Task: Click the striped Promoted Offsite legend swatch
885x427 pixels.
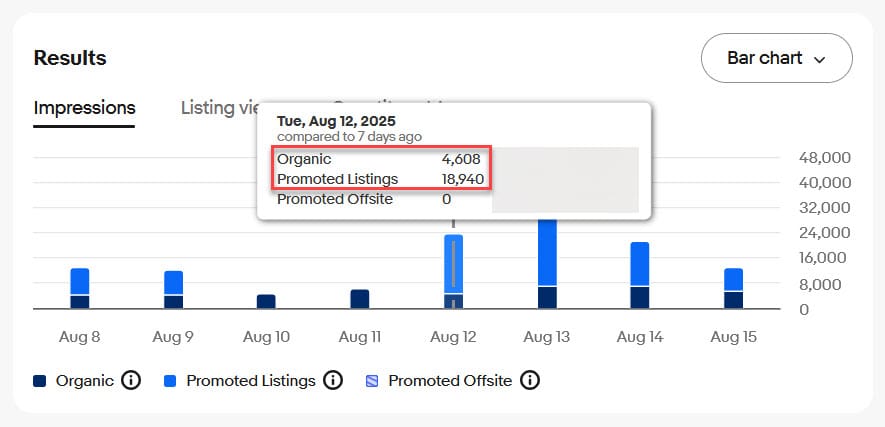Action: (x=373, y=381)
